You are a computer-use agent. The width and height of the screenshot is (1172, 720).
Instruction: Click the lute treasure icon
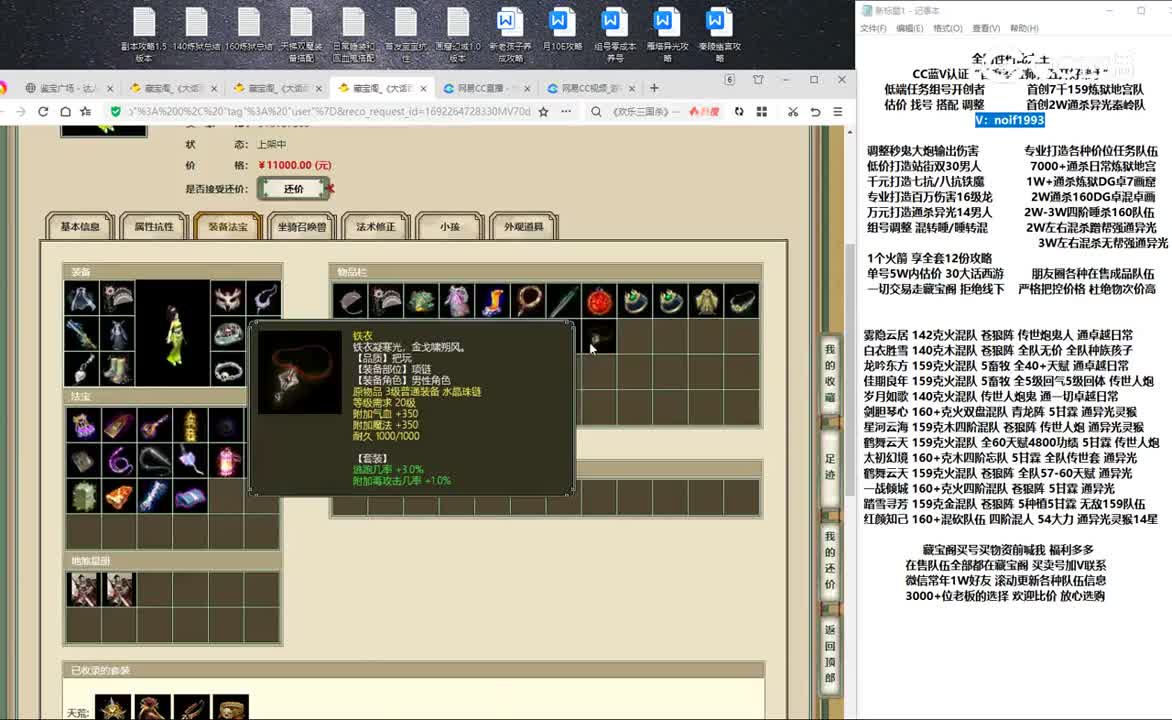155,425
